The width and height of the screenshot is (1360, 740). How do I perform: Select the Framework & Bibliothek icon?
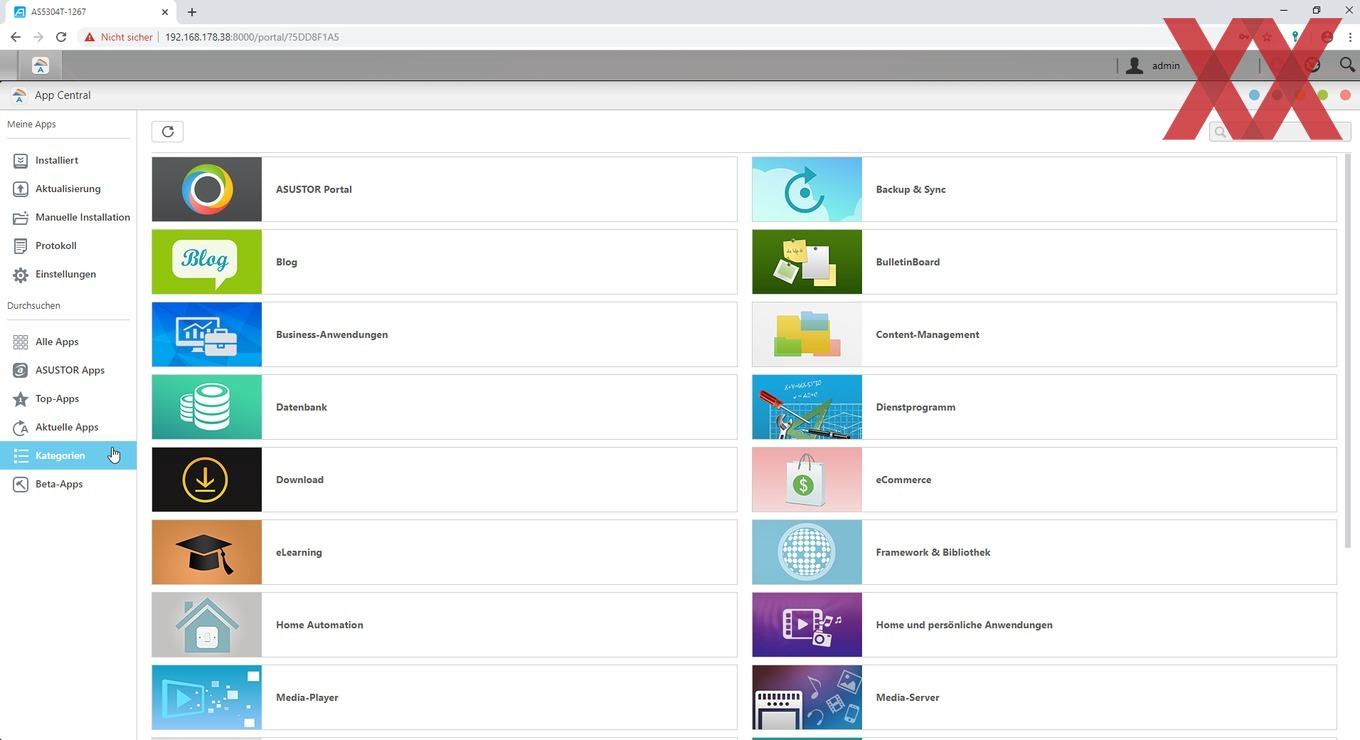(x=807, y=552)
